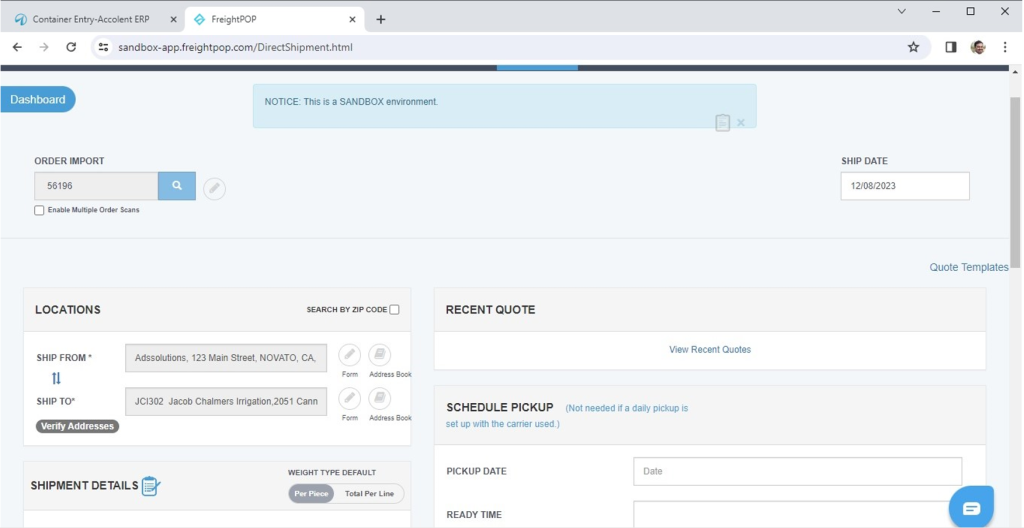View site information icon in address bar

pos(103,47)
